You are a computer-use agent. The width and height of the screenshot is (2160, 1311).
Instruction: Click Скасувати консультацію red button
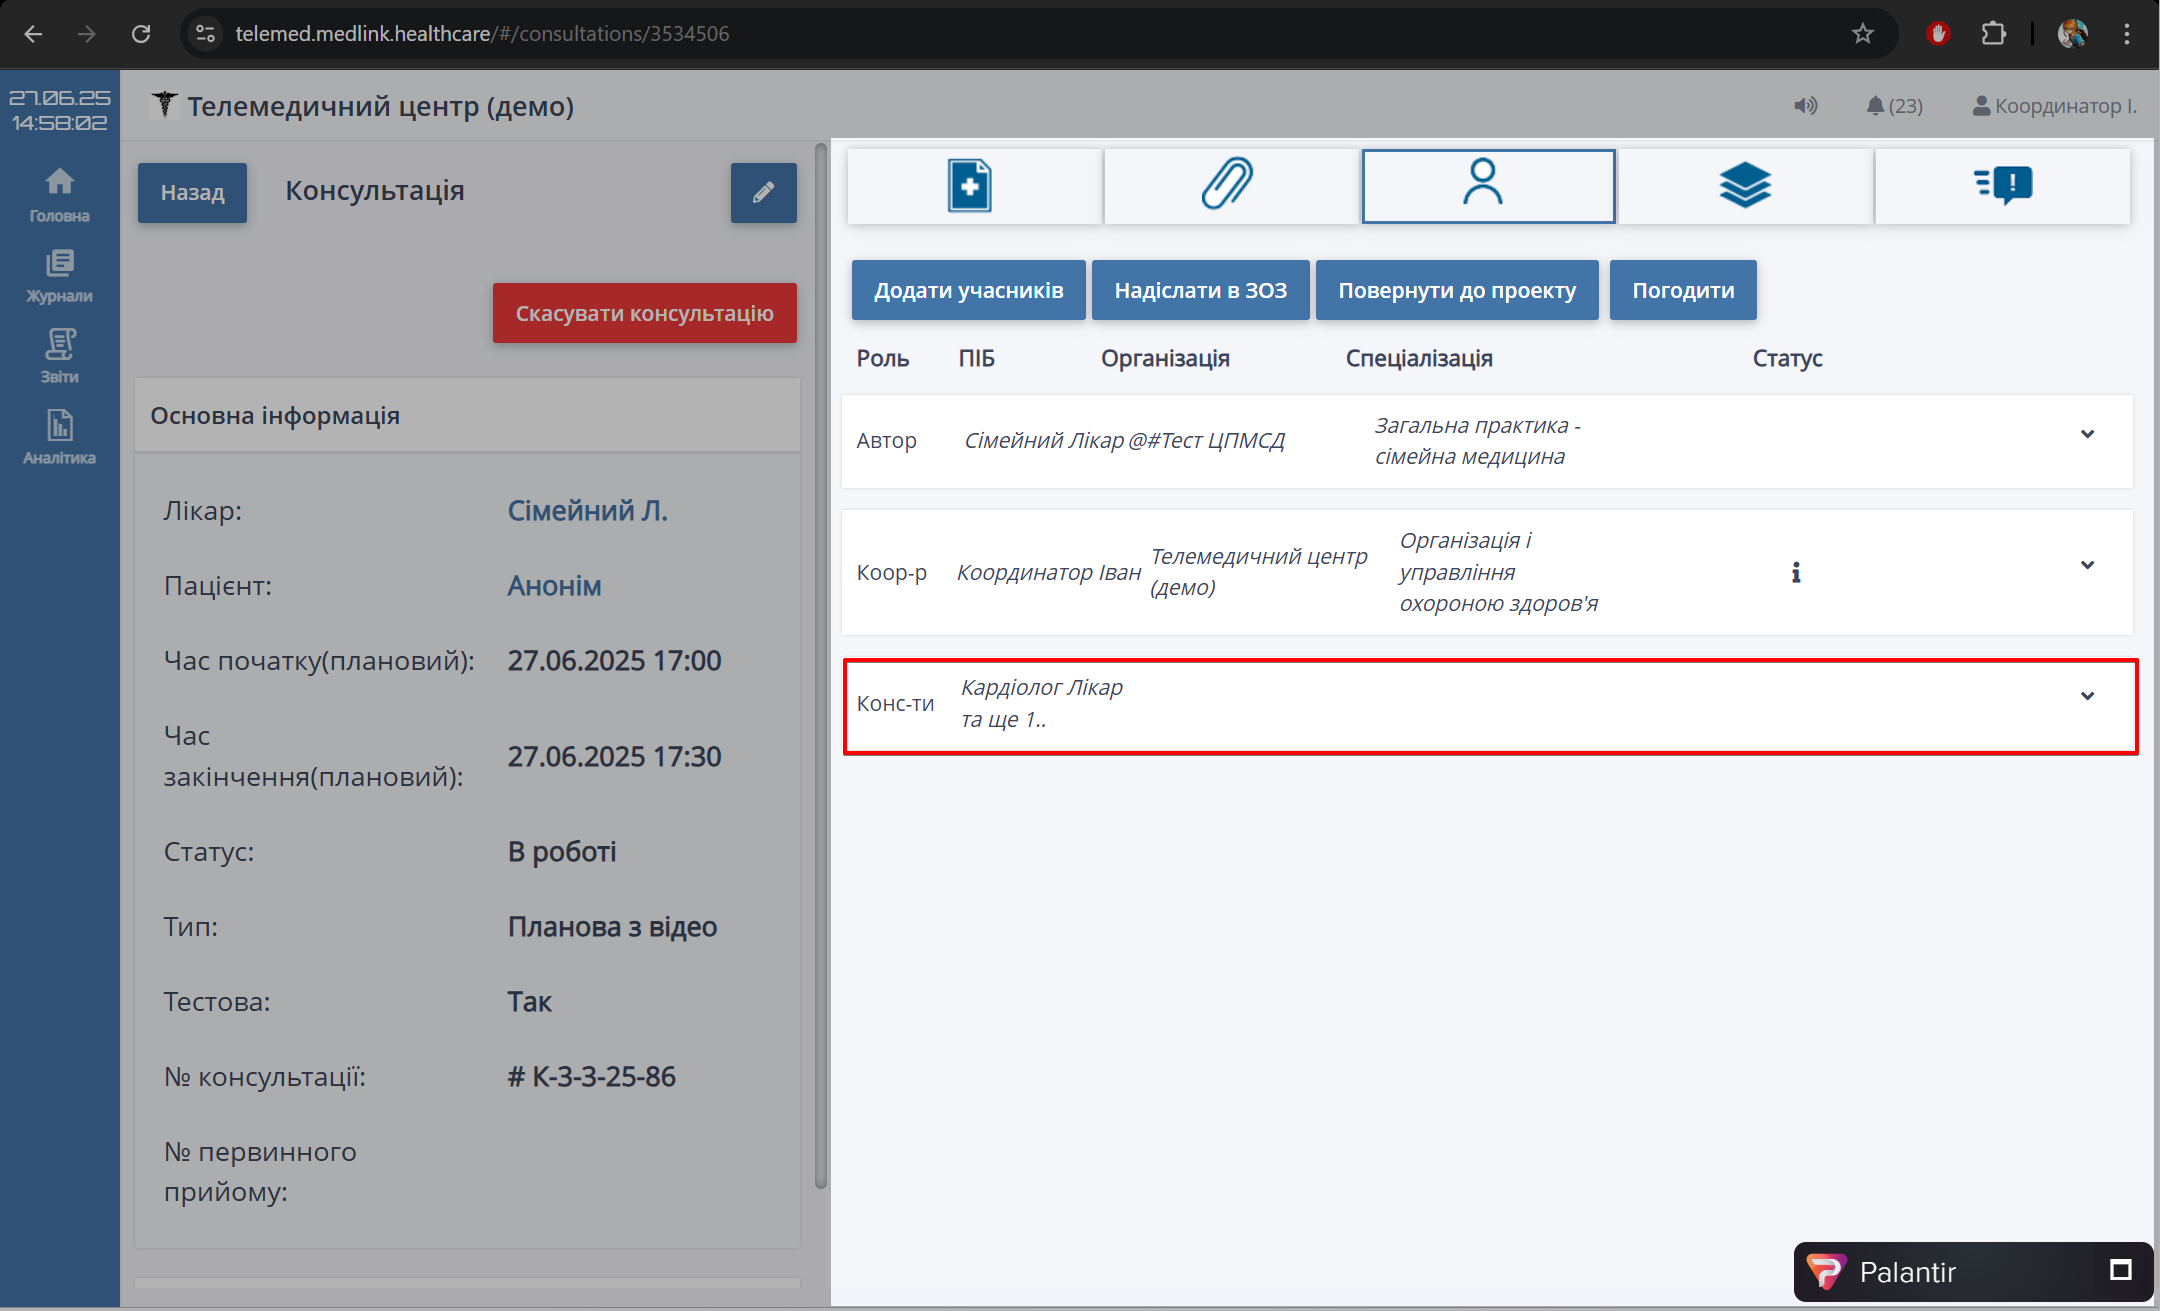pos(644,313)
